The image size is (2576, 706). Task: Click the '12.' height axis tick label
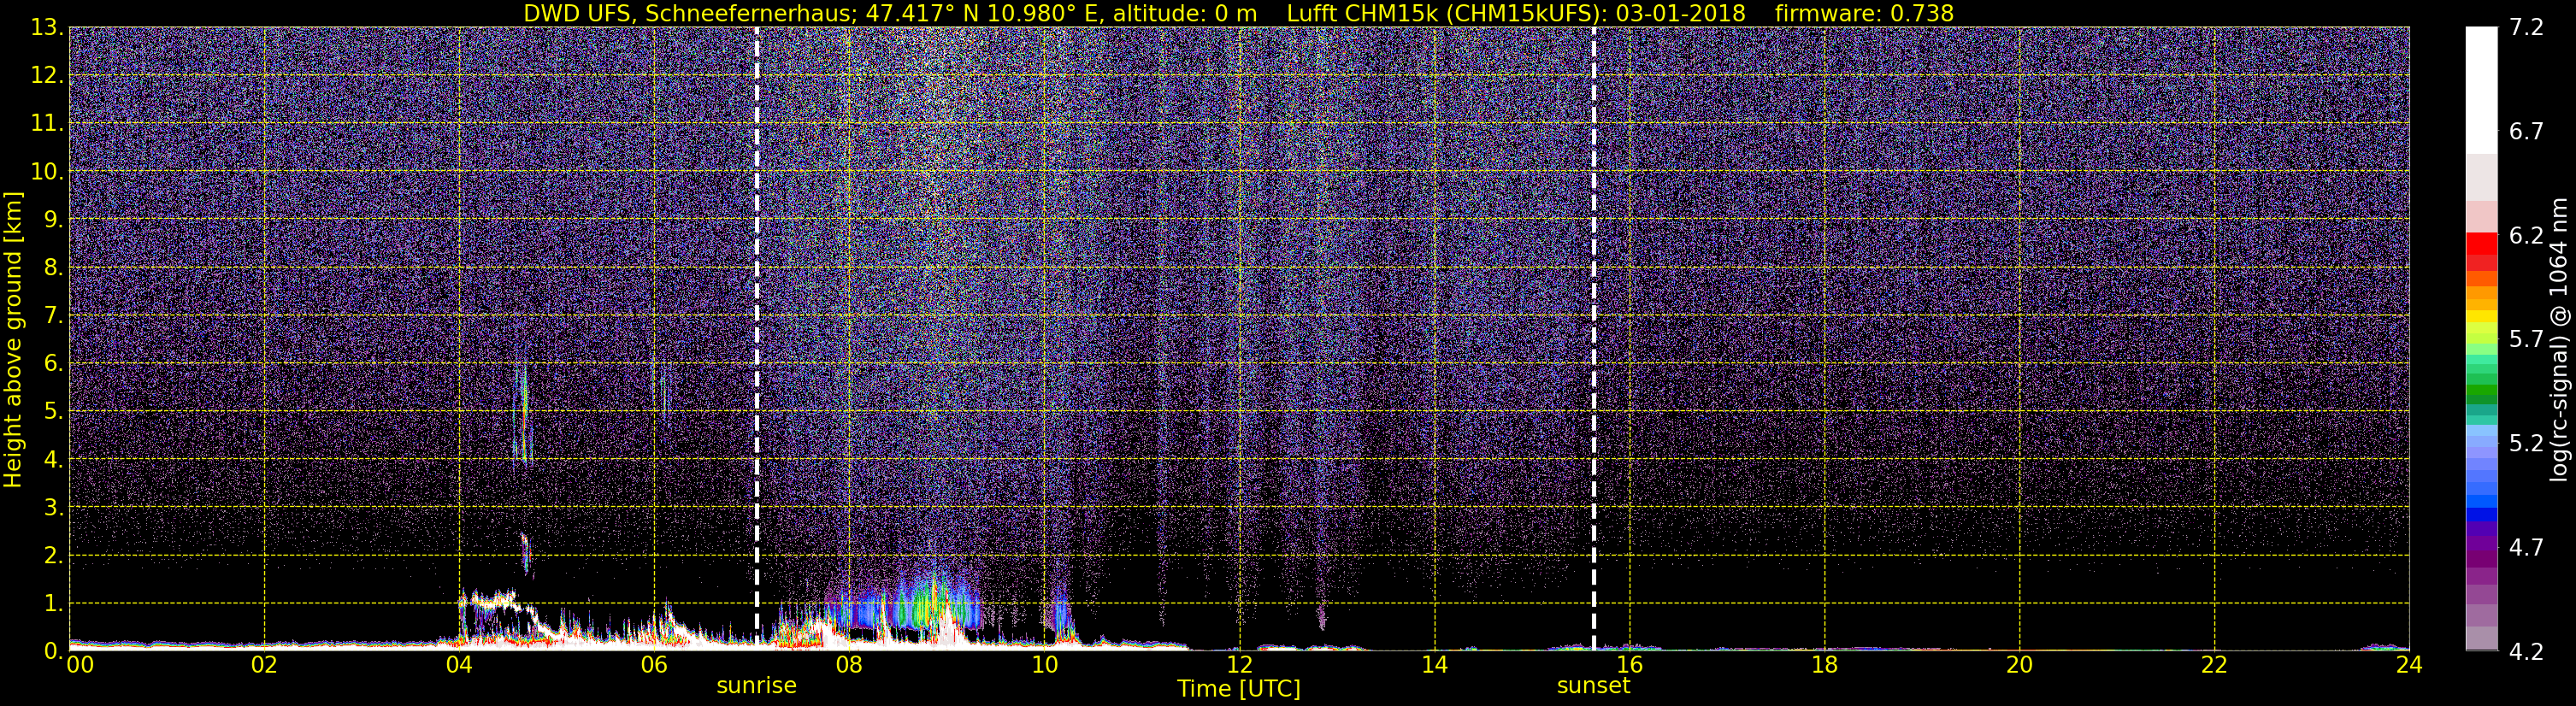tap(47, 75)
